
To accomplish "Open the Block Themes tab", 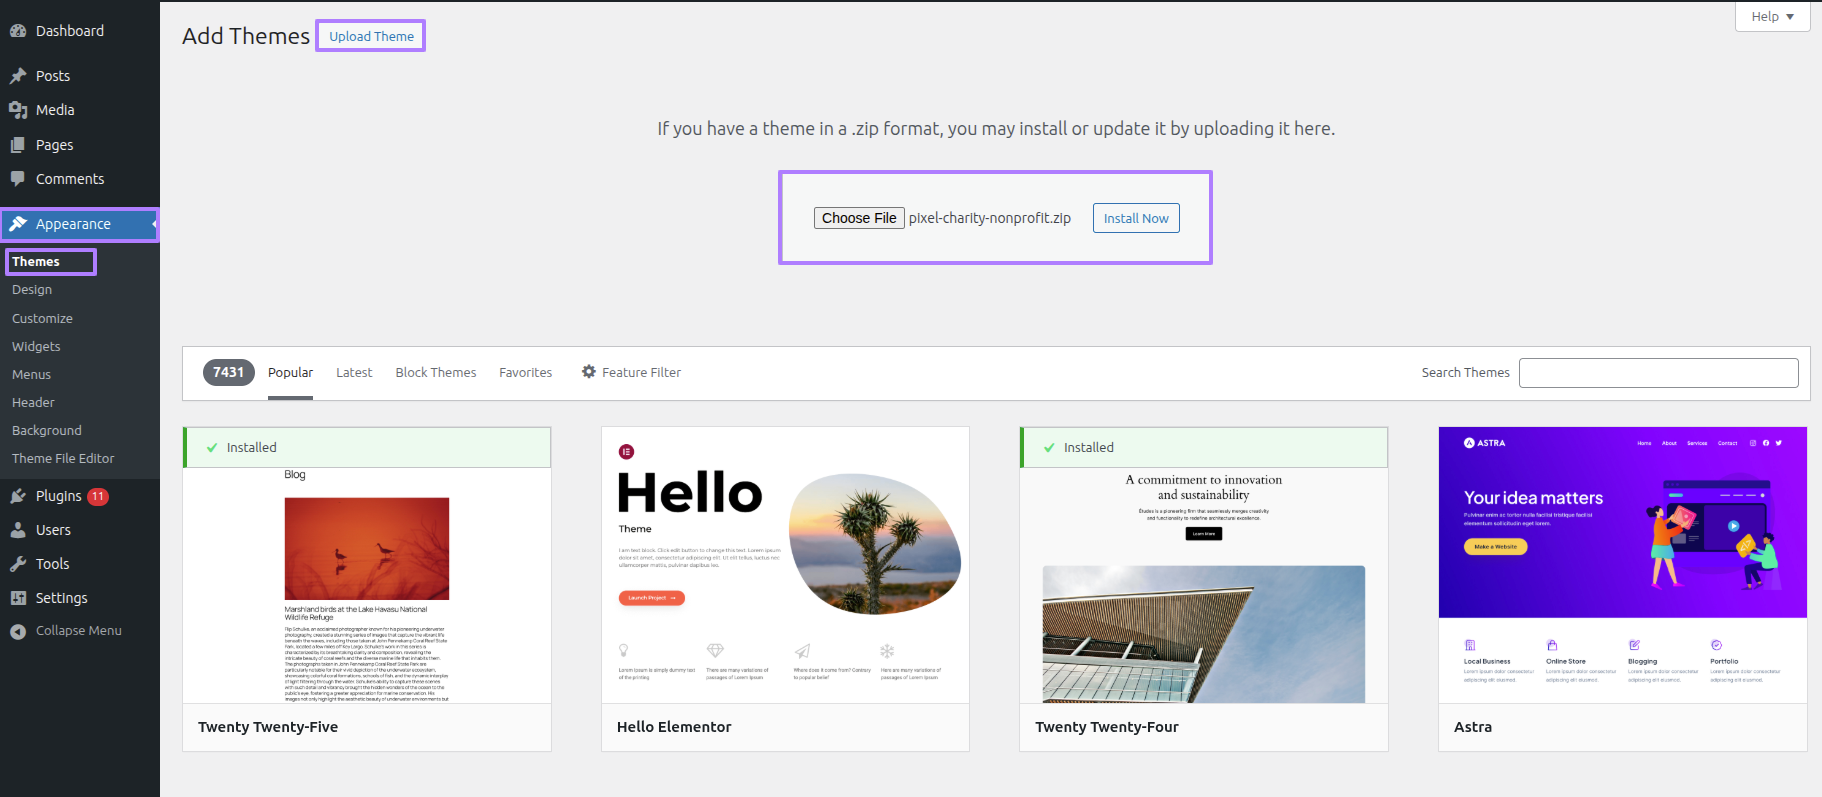I will point(436,373).
